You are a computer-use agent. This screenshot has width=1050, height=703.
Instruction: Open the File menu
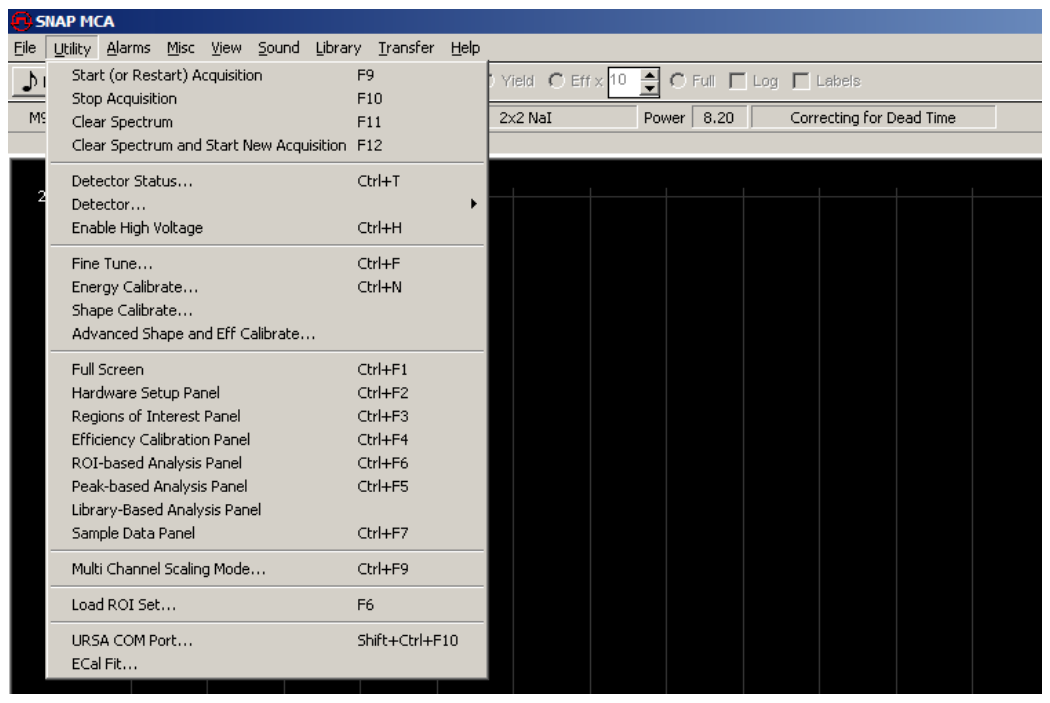[x=25, y=48]
